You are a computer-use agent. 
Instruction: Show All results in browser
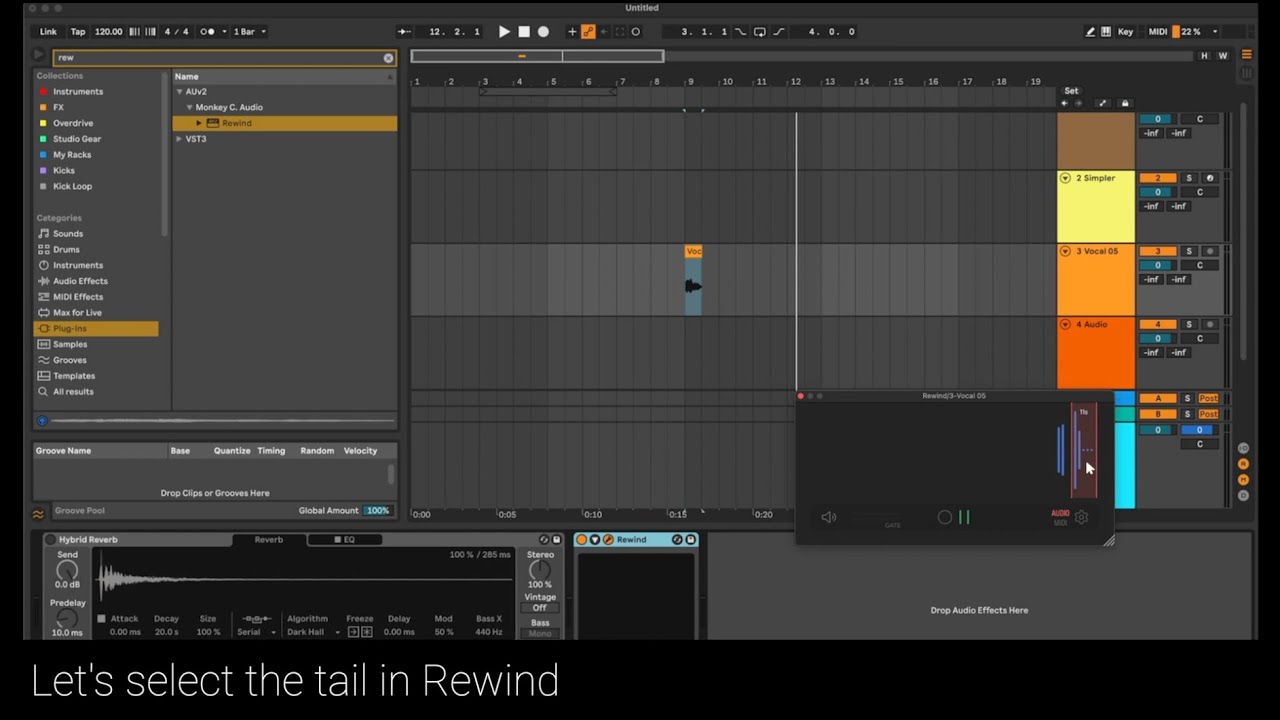[x=73, y=392]
